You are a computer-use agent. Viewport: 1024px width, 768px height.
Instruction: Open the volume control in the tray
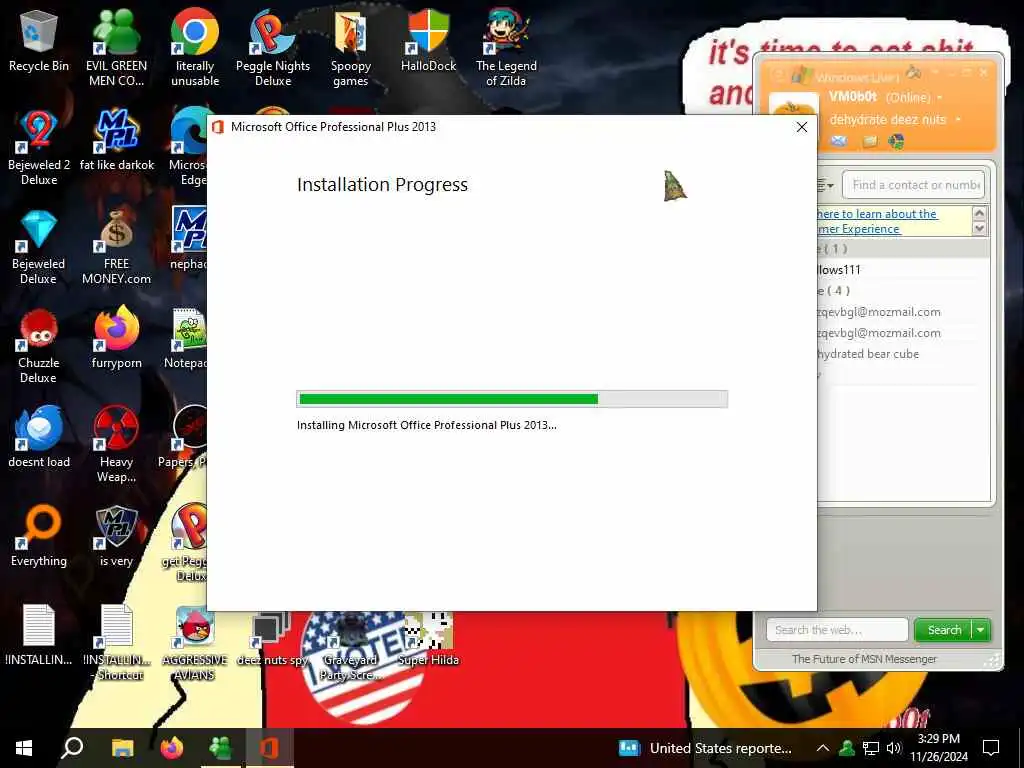click(x=893, y=748)
